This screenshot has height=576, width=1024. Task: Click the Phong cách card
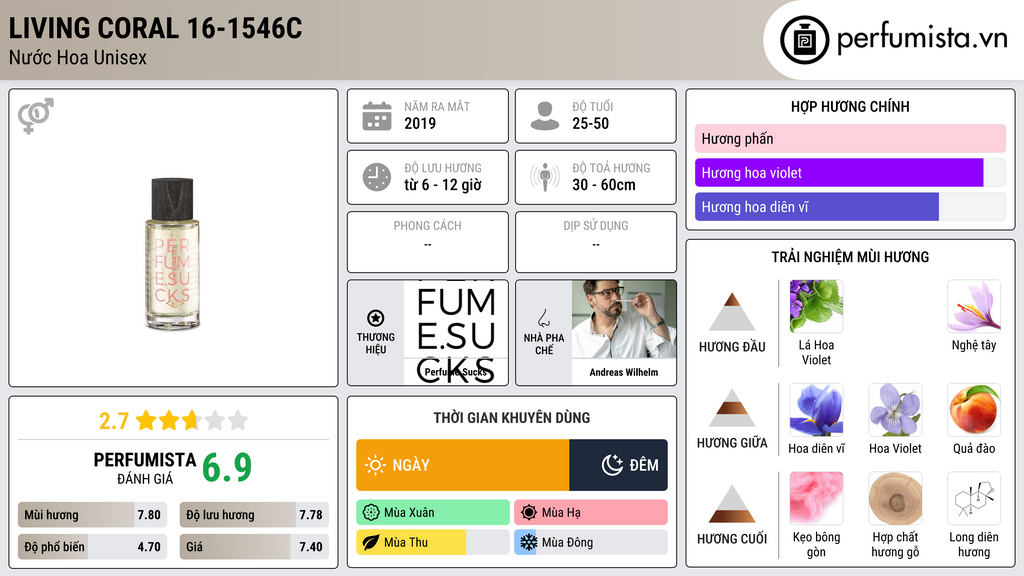point(428,242)
